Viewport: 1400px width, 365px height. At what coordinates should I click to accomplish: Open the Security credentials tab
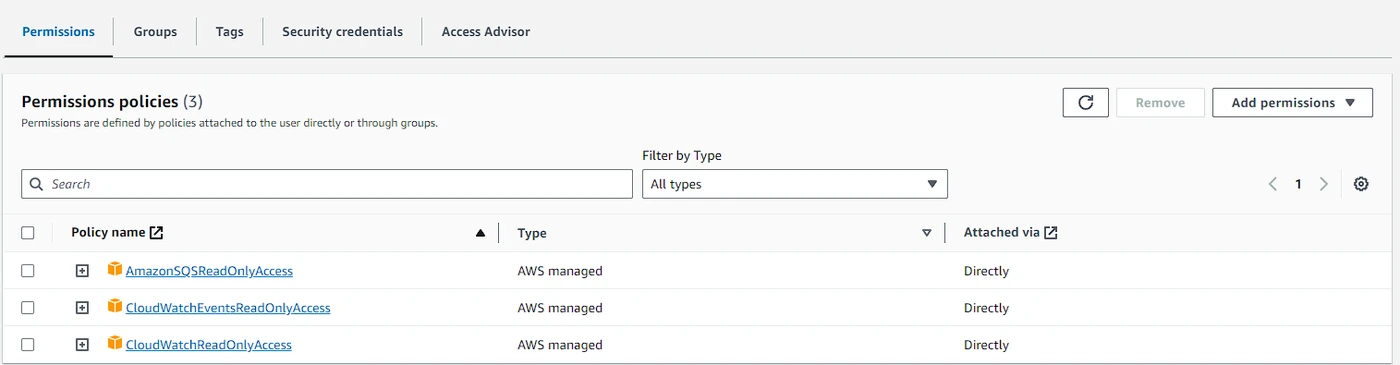click(342, 31)
